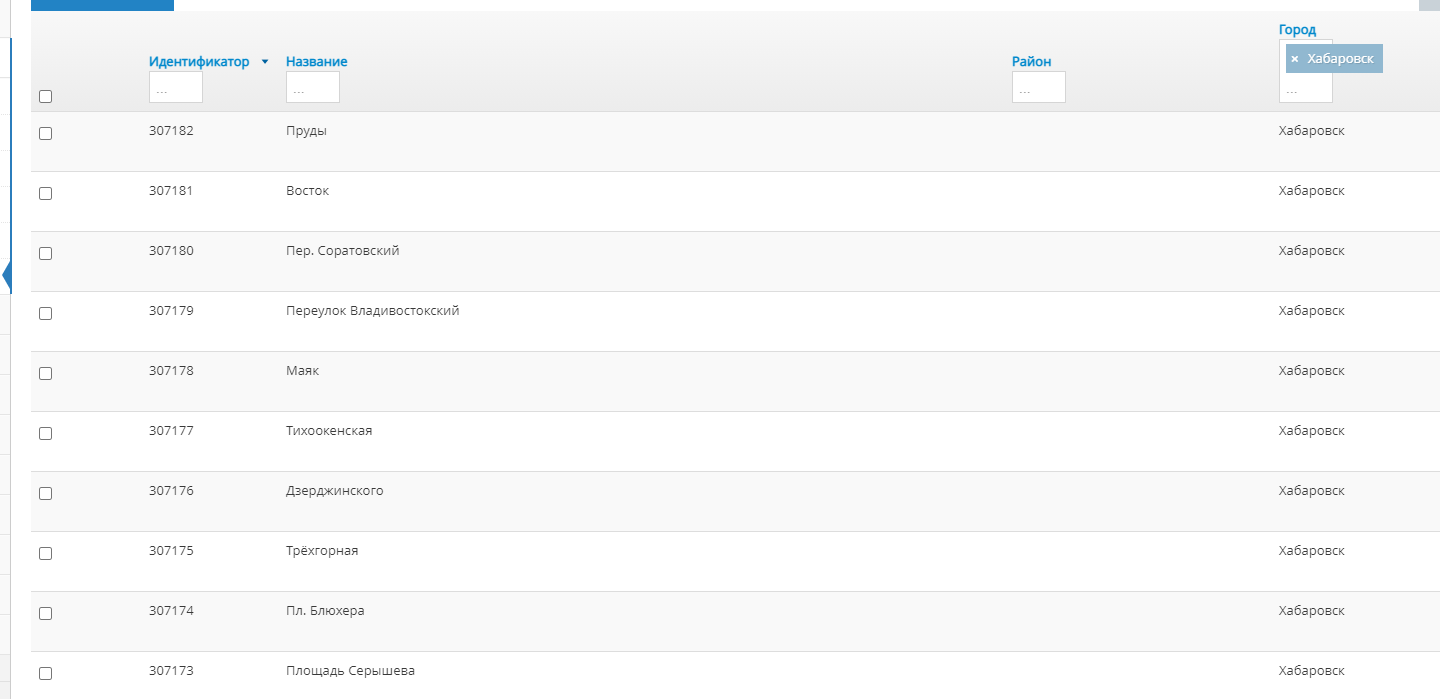Check the row for Пруды

[45, 133]
